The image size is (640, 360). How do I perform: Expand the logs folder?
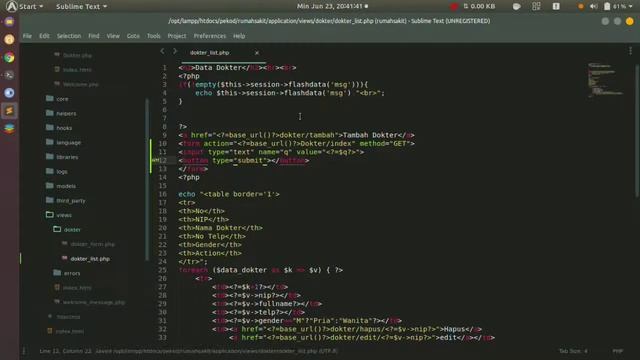[x=62, y=171]
